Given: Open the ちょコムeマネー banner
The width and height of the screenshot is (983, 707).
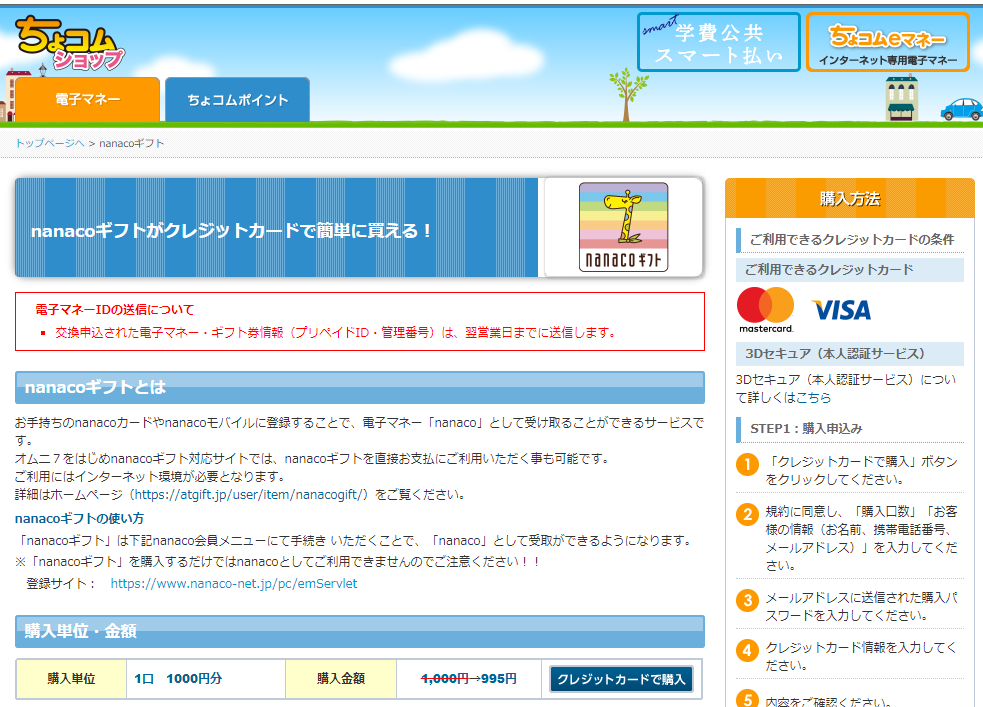Looking at the screenshot, I should (x=888, y=42).
